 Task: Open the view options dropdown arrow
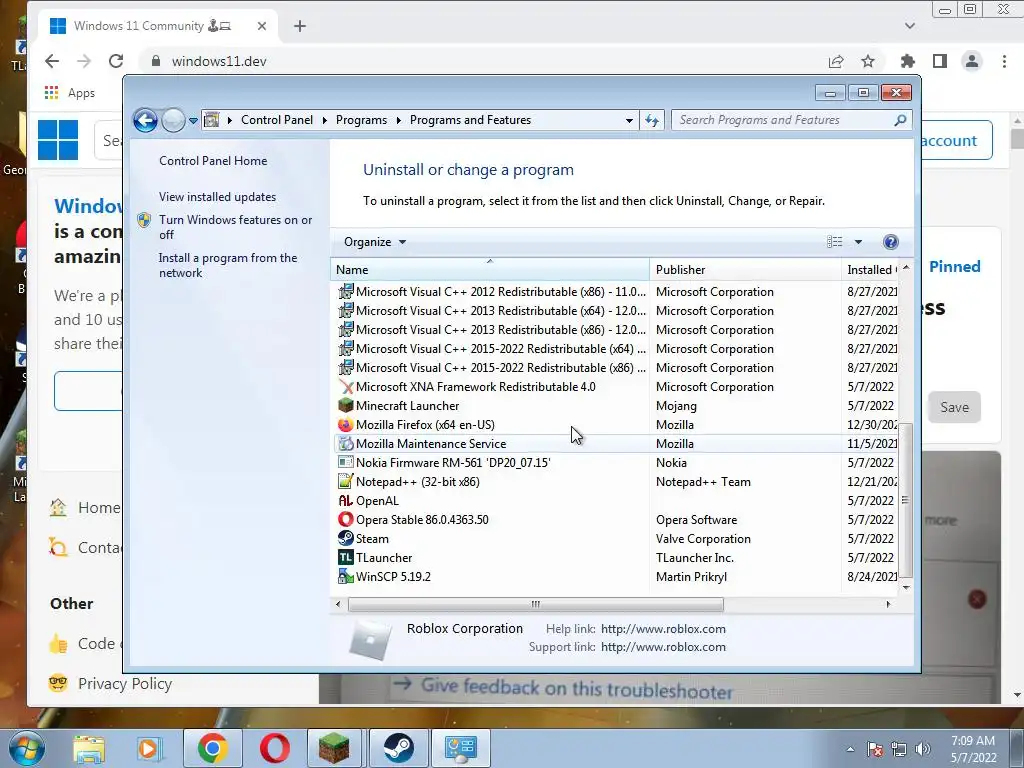(858, 242)
